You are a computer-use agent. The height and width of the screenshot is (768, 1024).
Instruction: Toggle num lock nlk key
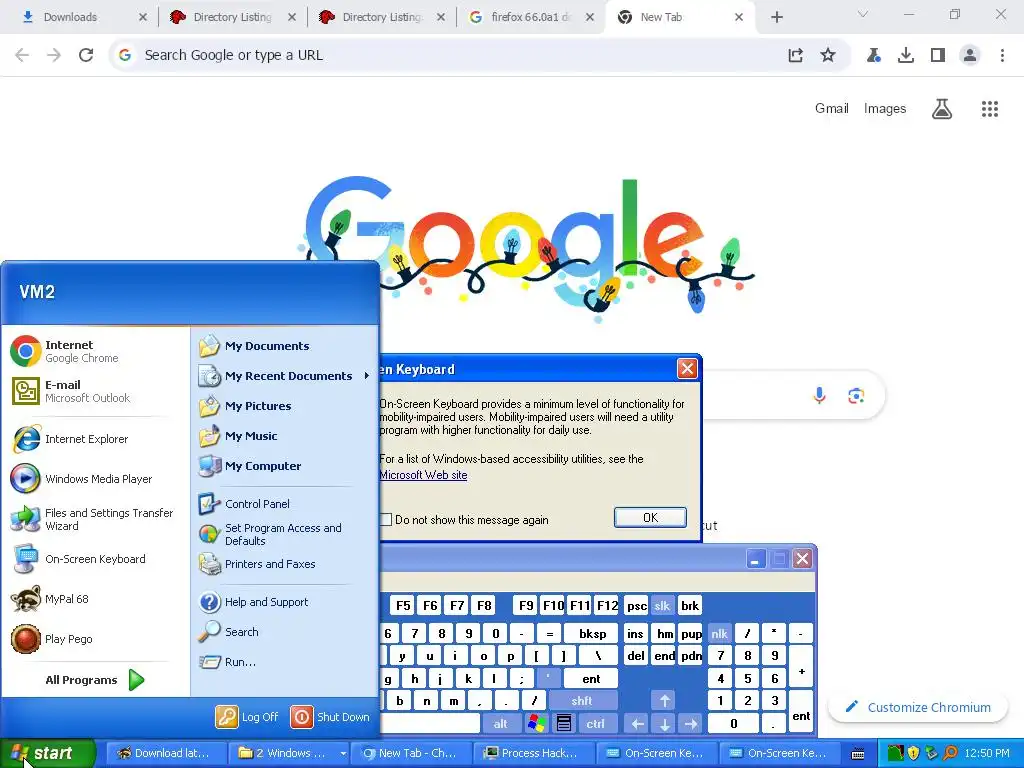coord(719,633)
